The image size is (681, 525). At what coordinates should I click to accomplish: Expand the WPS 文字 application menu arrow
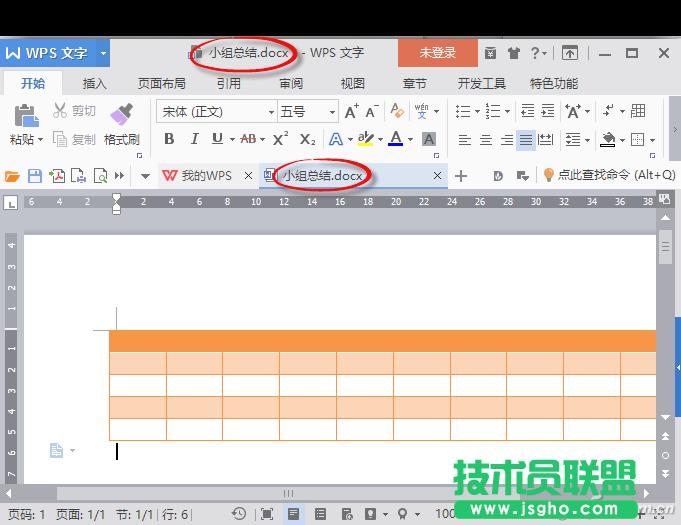click(104, 52)
